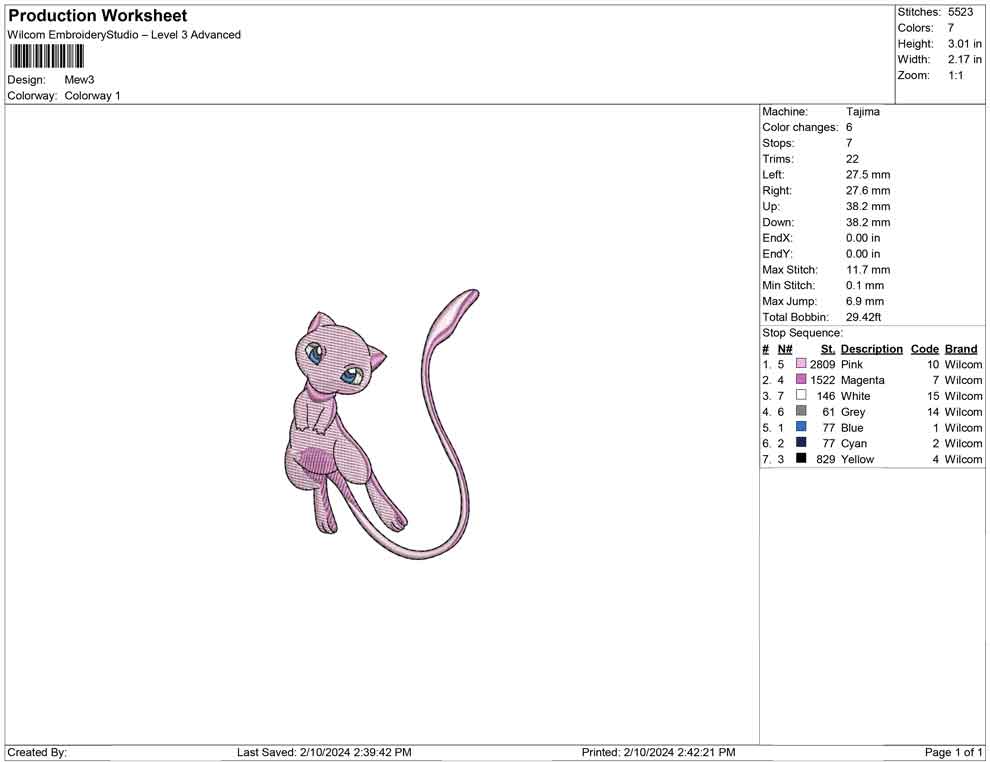Image resolution: width=990 pixels, height=762 pixels.
Task: Click the Zoom value 1:1
Action: tap(956, 75)
